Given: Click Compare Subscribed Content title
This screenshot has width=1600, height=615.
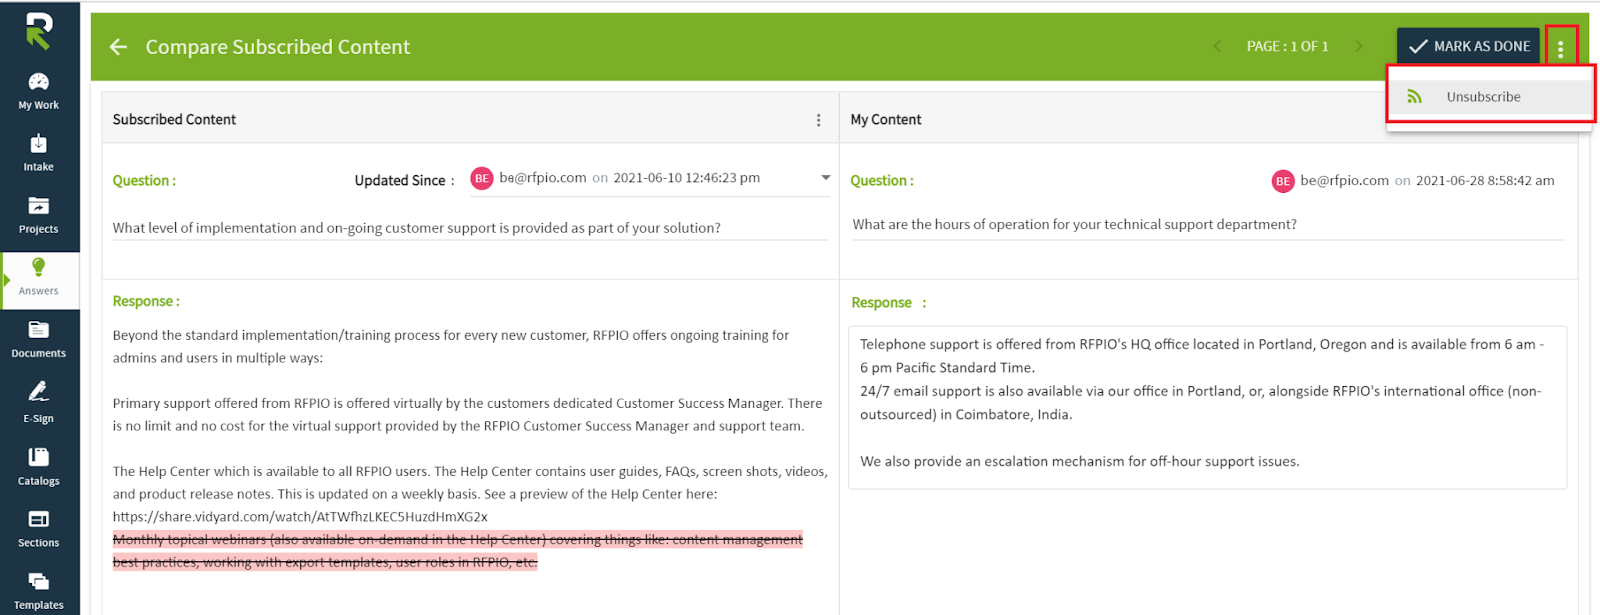Looking at the screenshot, I should (278, 47).
